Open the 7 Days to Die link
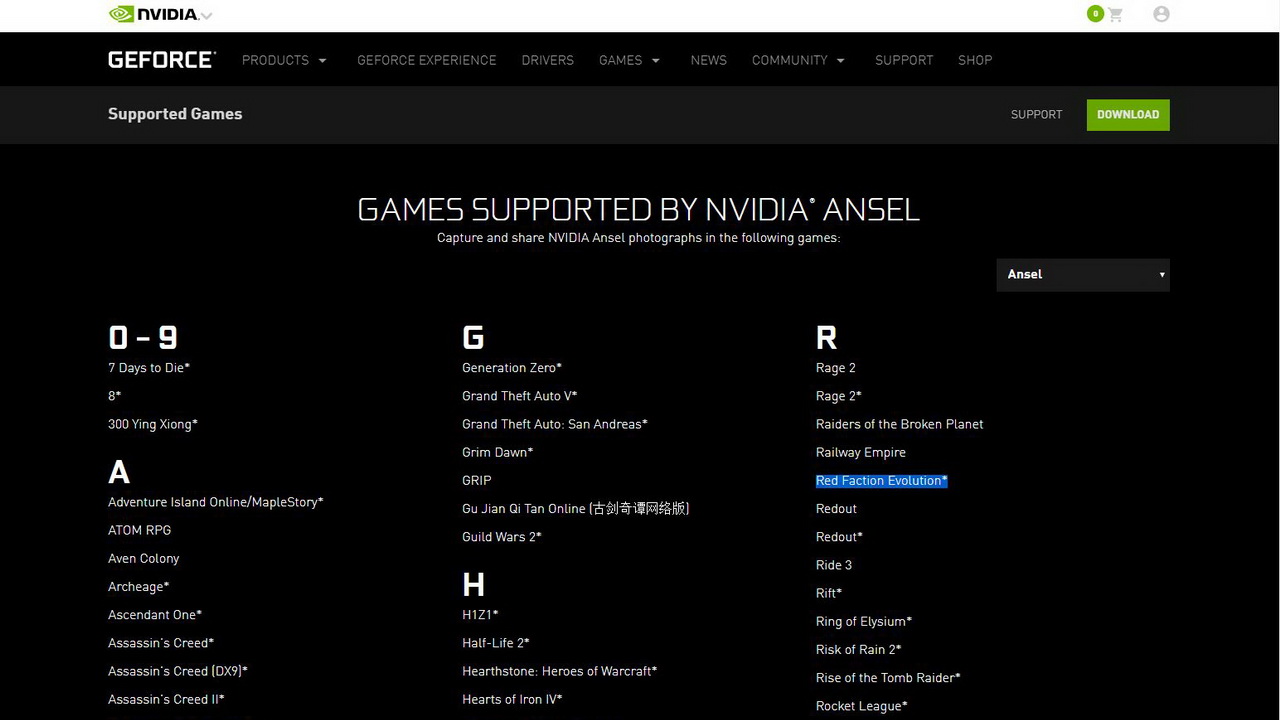This screenshot has width=1280, height=720. [148, 368]
